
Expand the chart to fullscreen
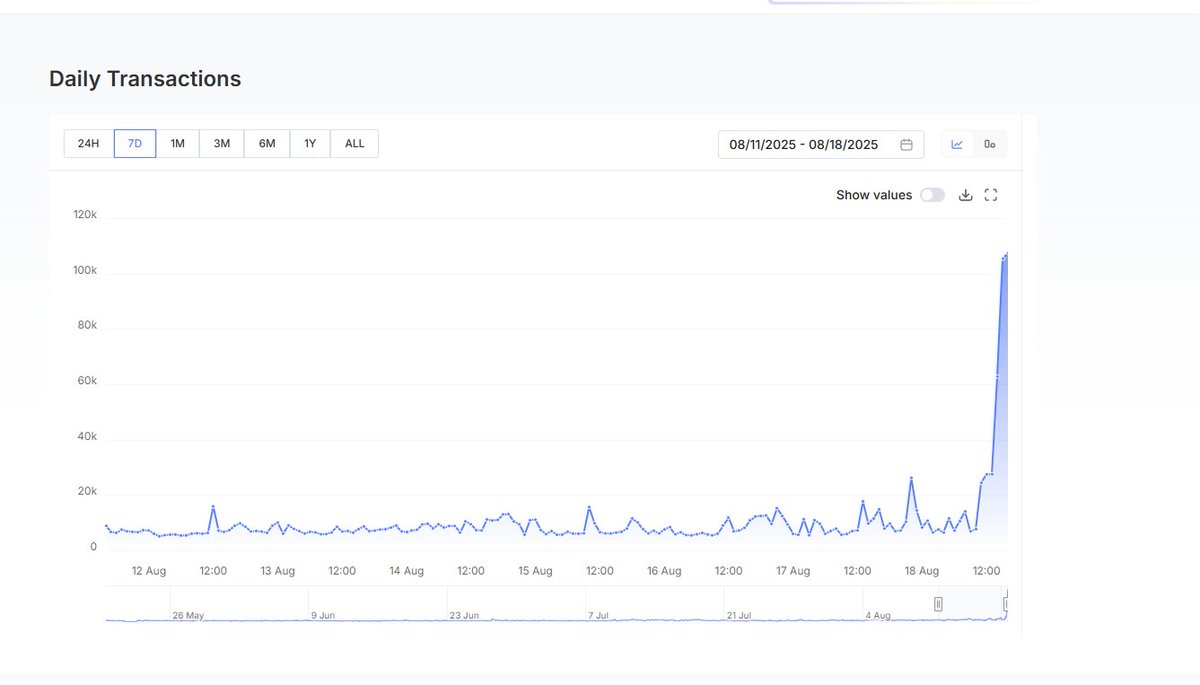pyautogui.click(x=991, y=195)
